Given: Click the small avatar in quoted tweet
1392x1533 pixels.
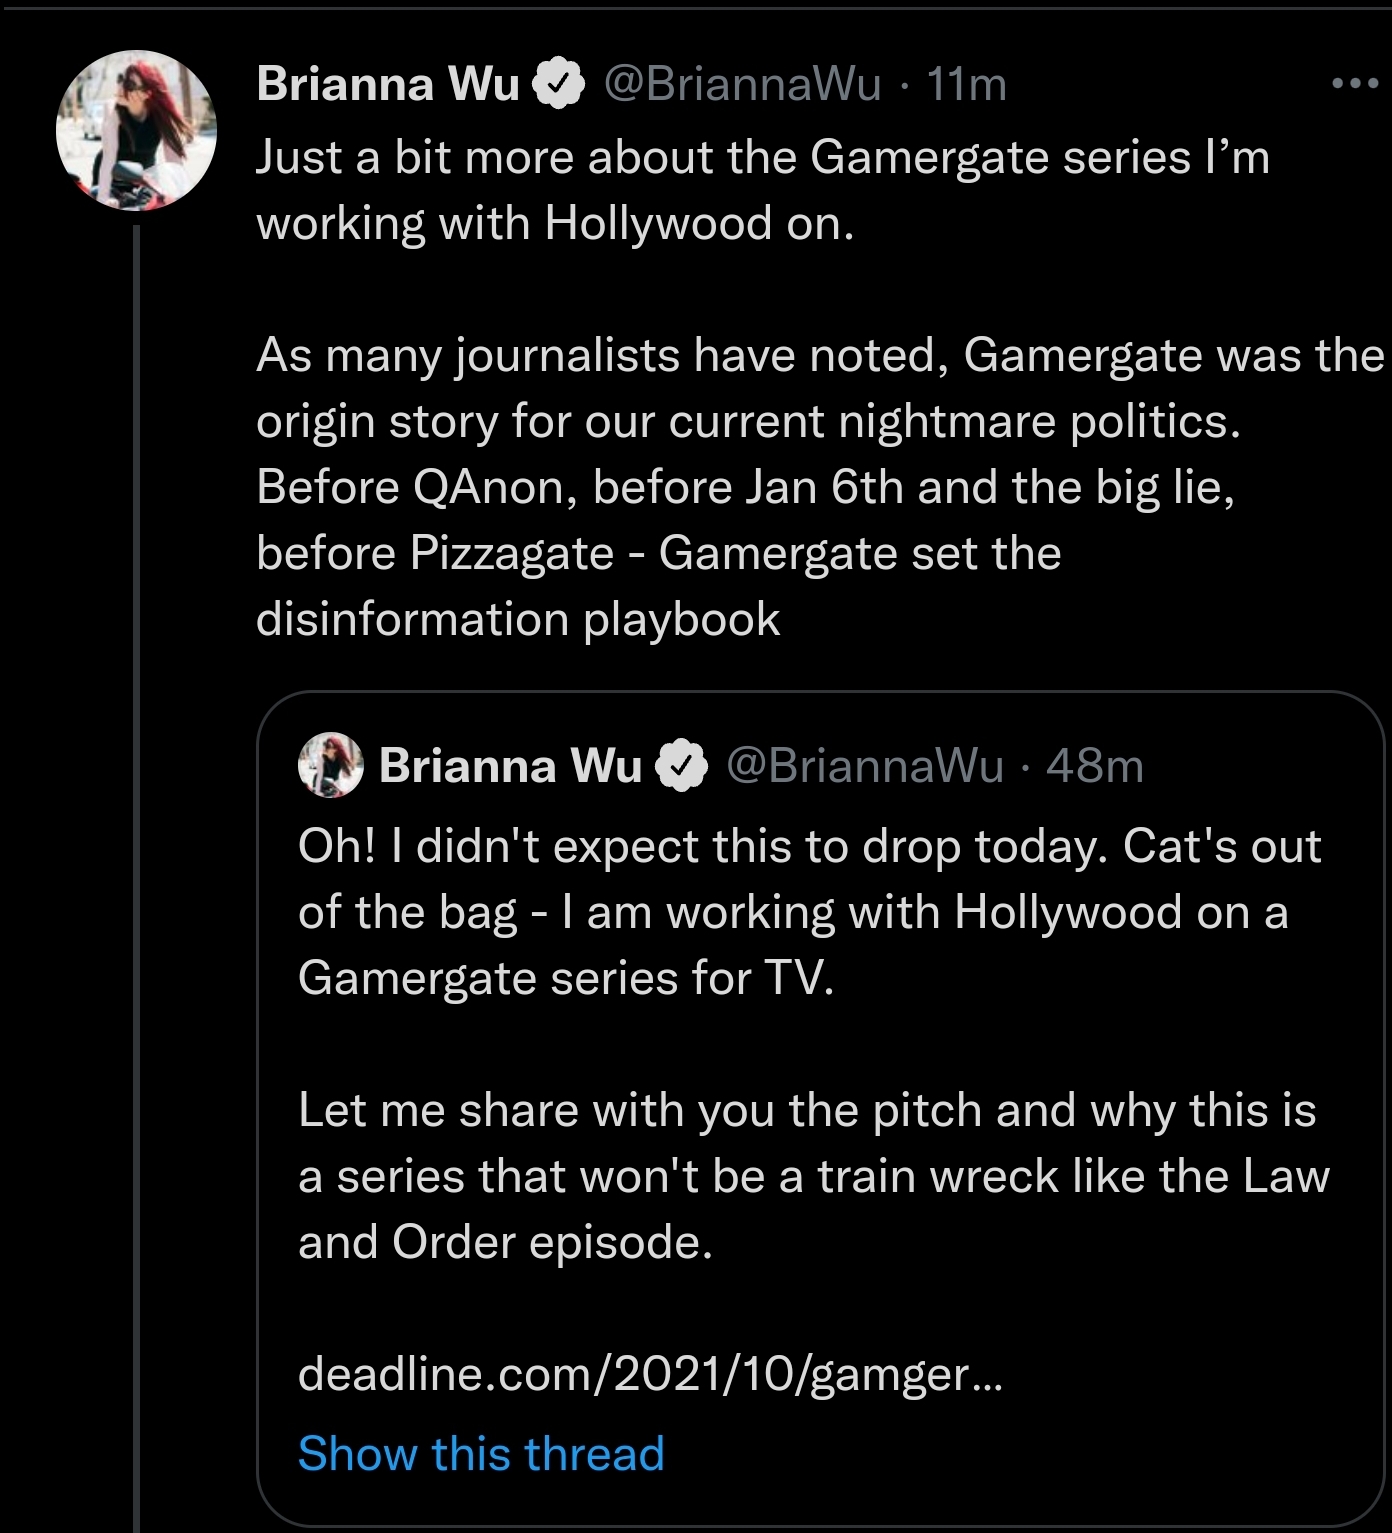Looking at the screenshot, I should coord(331,765).
